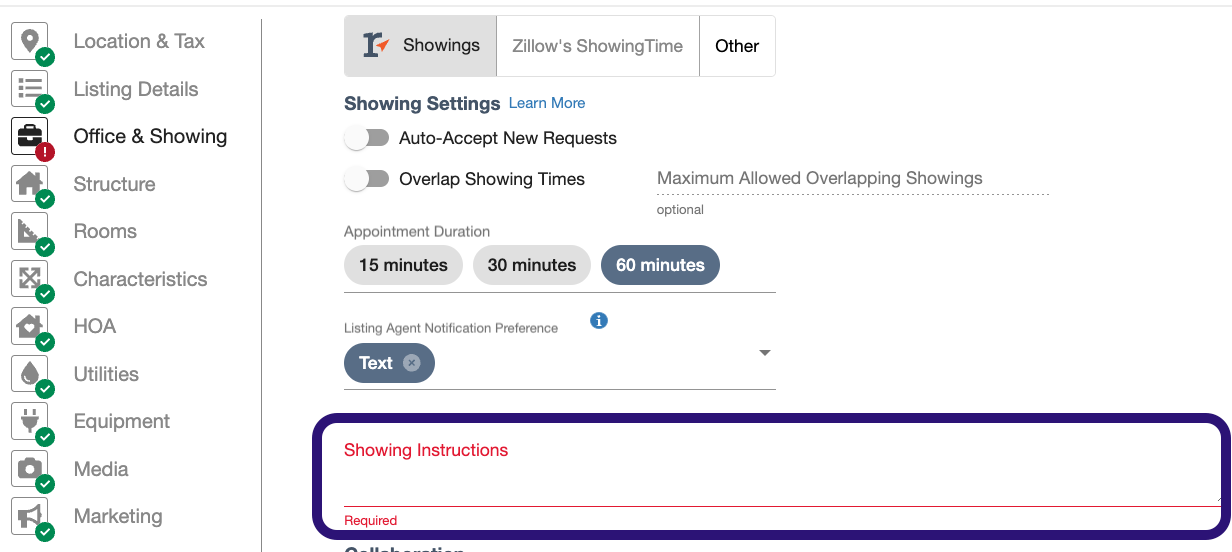Turn on Overlap Showing Times switch

point(367,179)
